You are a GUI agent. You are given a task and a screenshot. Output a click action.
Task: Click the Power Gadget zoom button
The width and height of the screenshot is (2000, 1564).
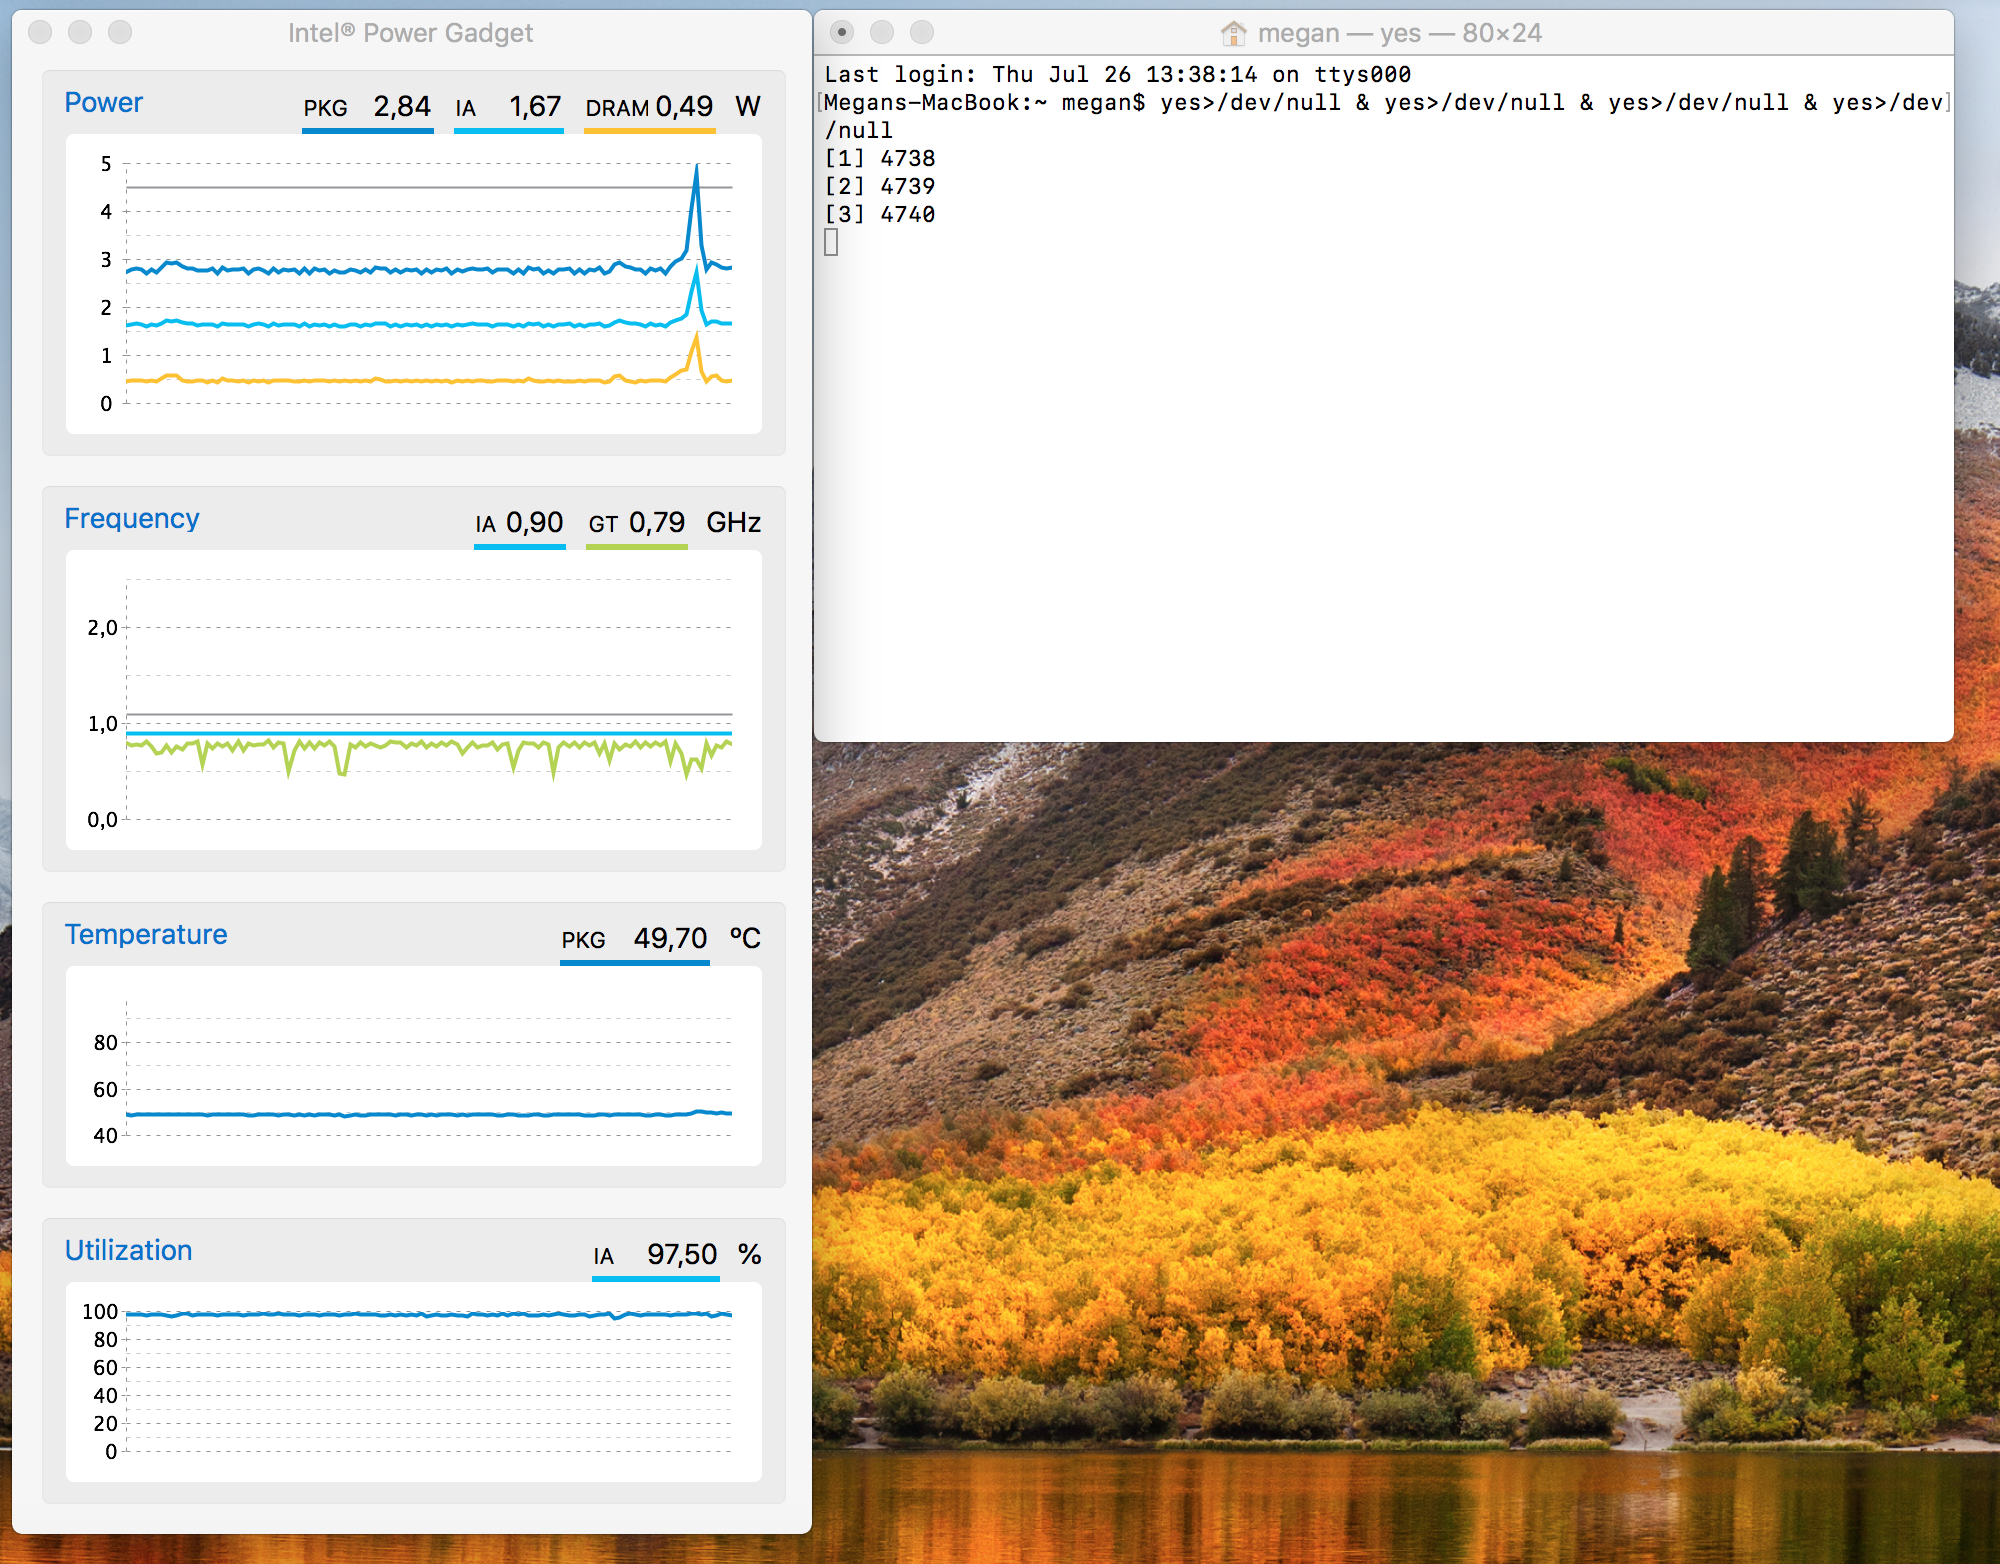click(x=120, y=33)
